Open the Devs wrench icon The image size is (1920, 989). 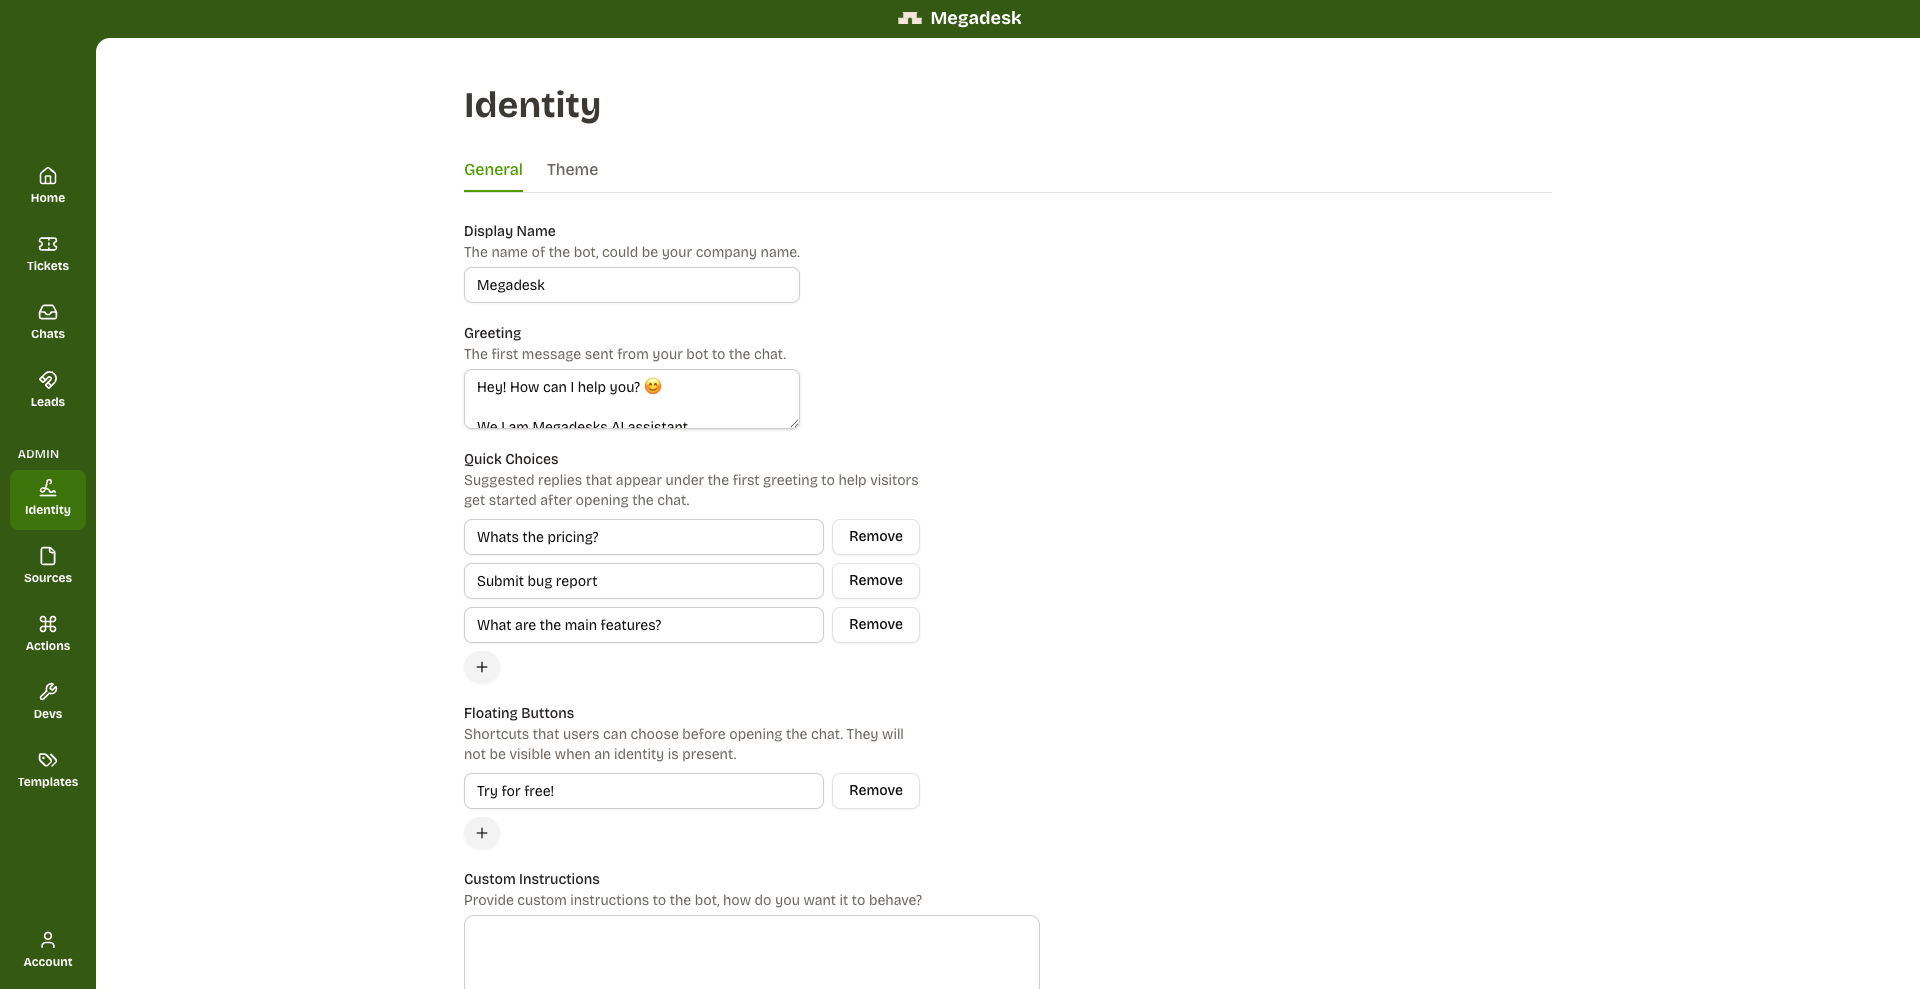coord(48,692)
